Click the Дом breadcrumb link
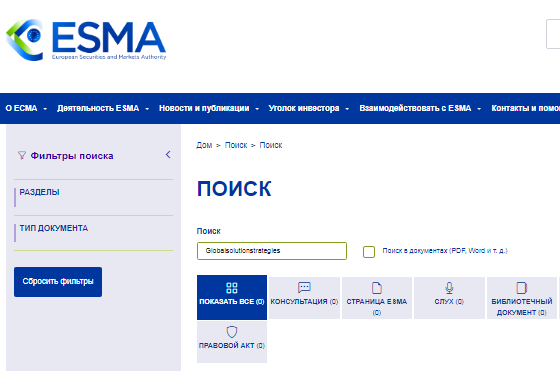560x371 pixels. coord(204,145)
